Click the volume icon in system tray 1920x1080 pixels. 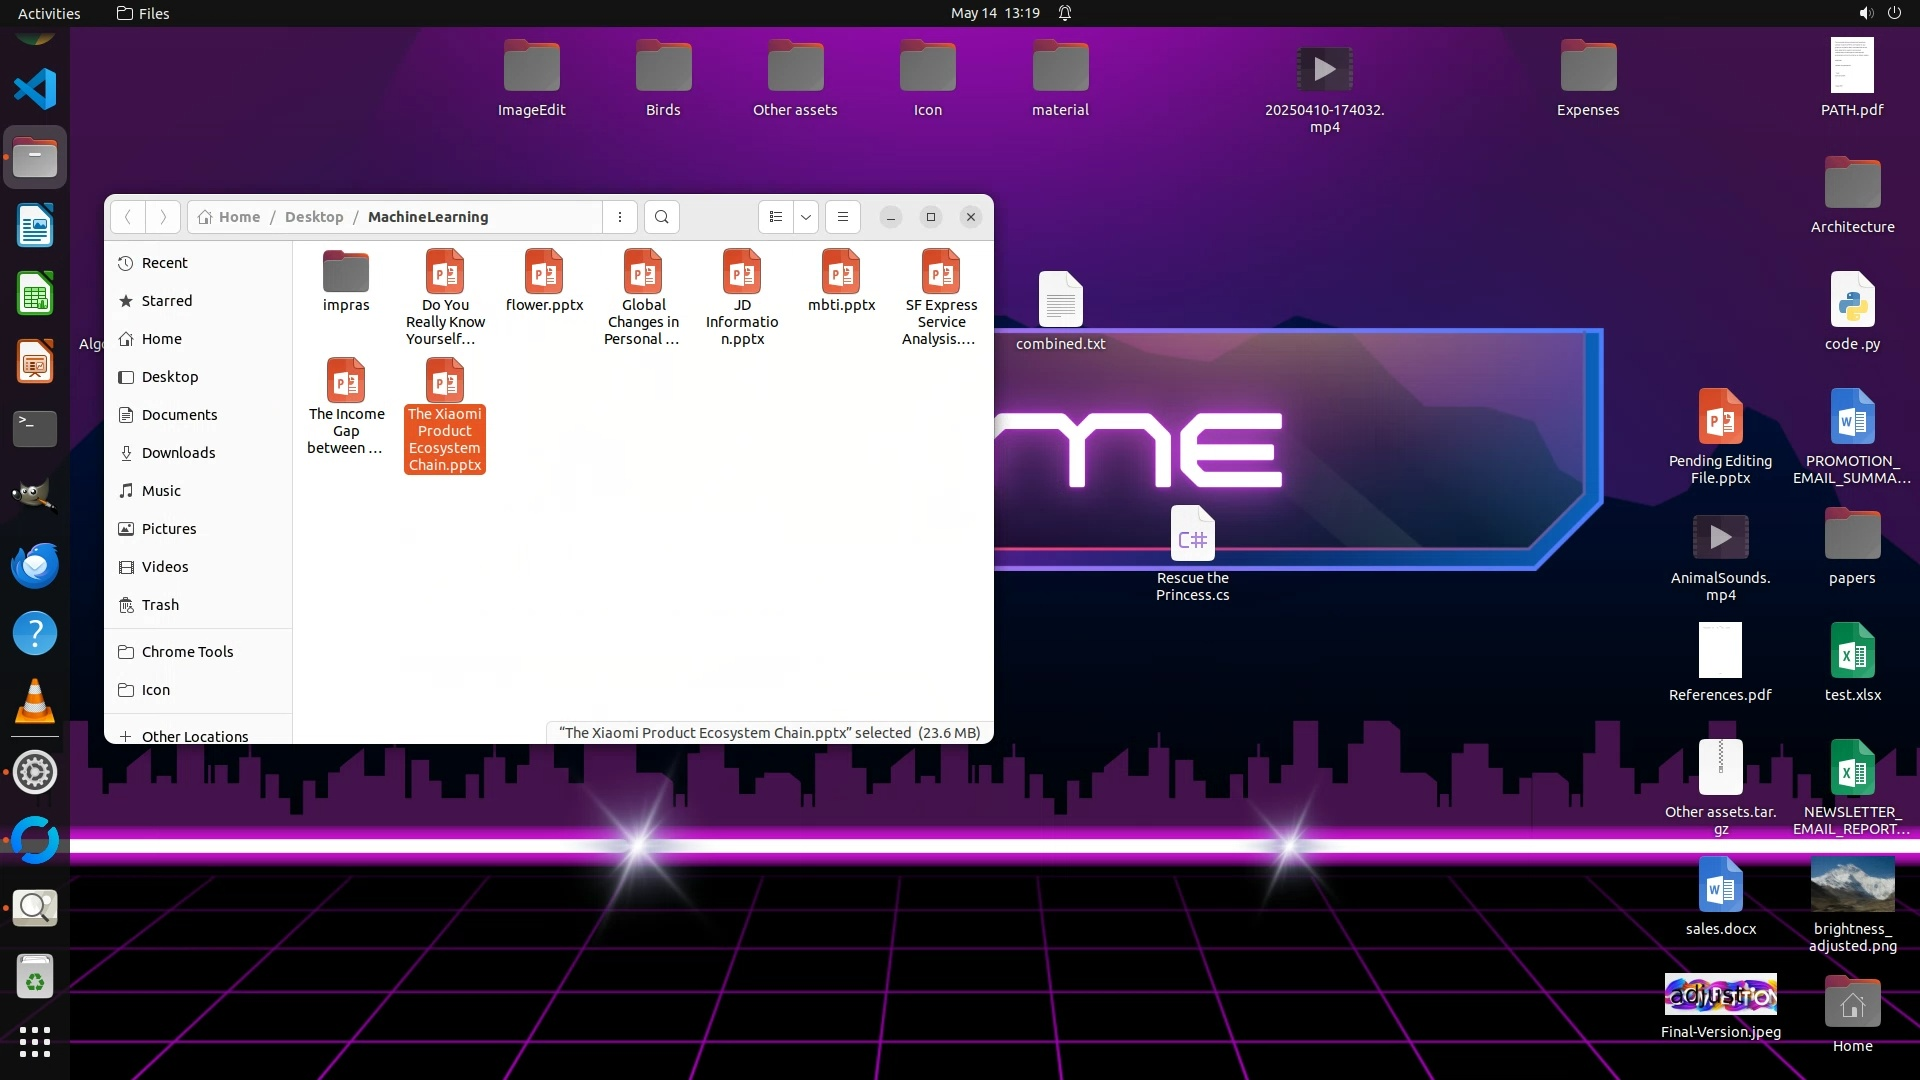click(x=1865, y=13)
